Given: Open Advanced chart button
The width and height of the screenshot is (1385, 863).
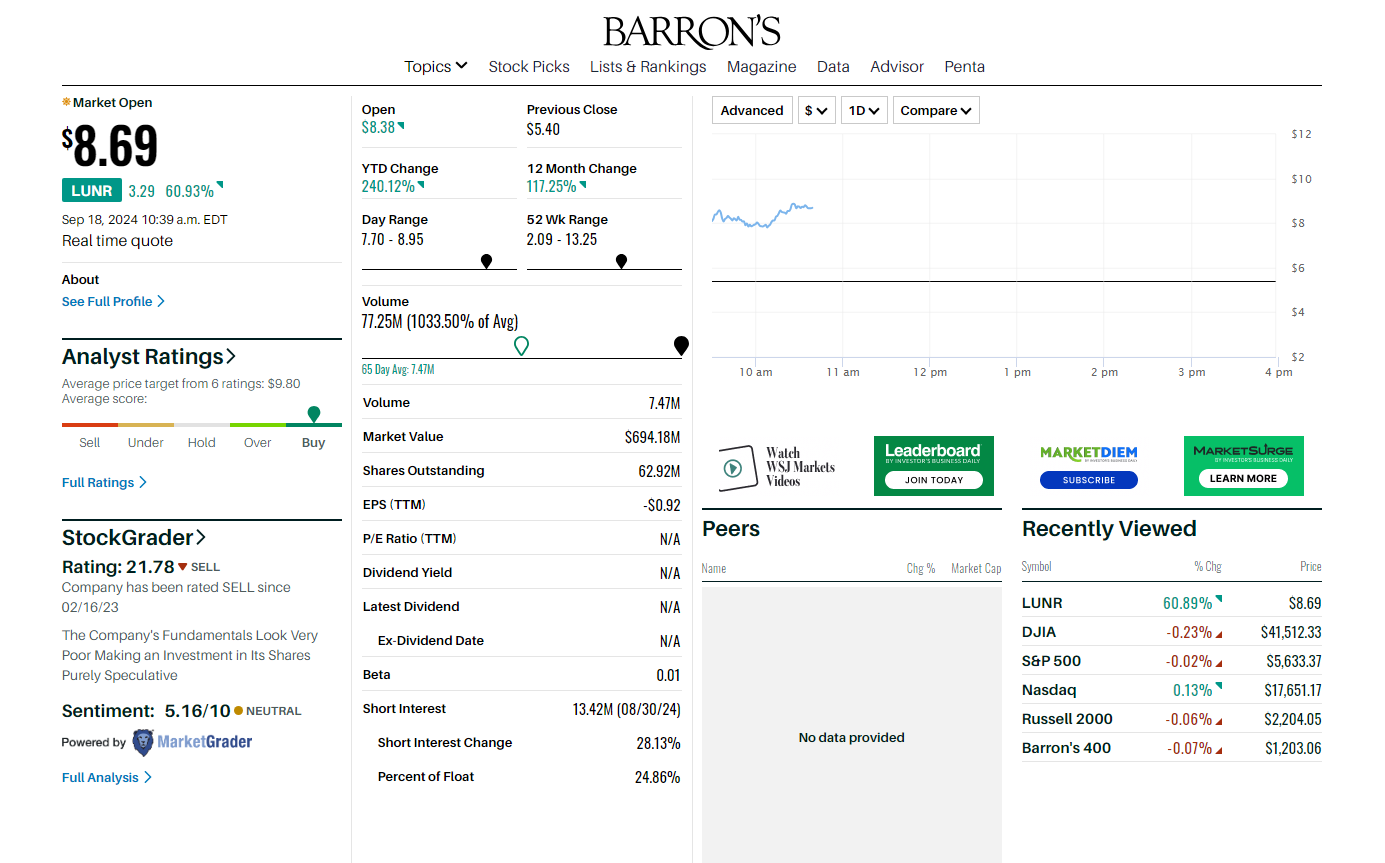Looking at the screenshot, I should click(752, 110).
